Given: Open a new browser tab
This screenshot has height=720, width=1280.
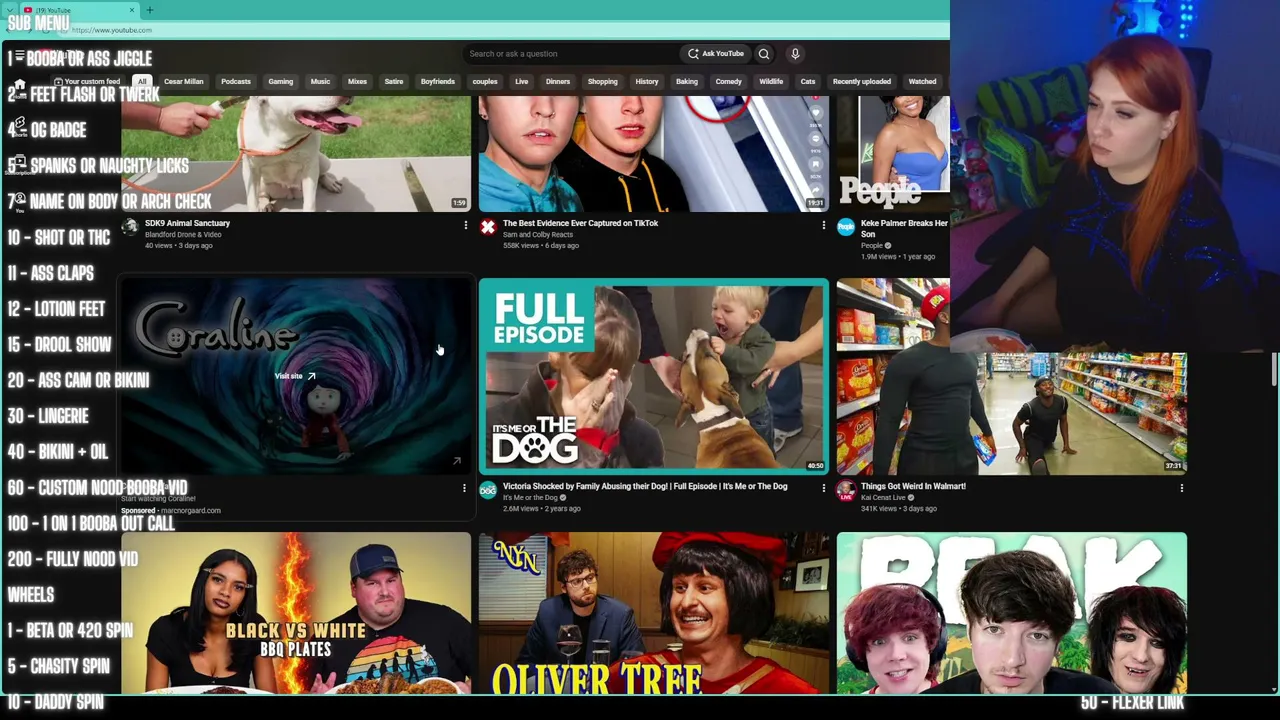Looking at the screenshot, I should point(149,10).
